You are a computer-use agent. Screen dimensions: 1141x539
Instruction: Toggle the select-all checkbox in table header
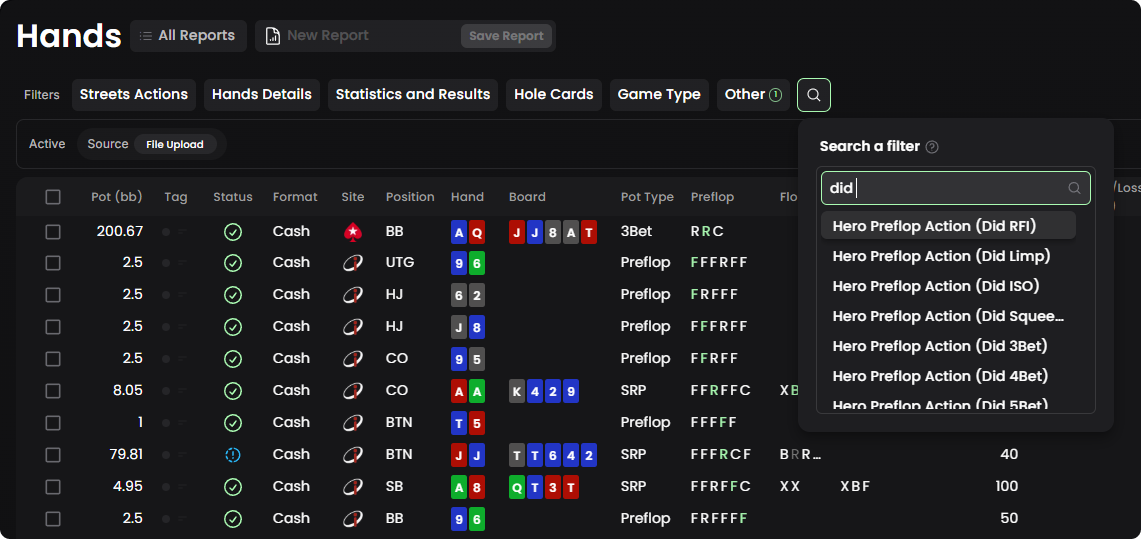[x=53, y=197]
